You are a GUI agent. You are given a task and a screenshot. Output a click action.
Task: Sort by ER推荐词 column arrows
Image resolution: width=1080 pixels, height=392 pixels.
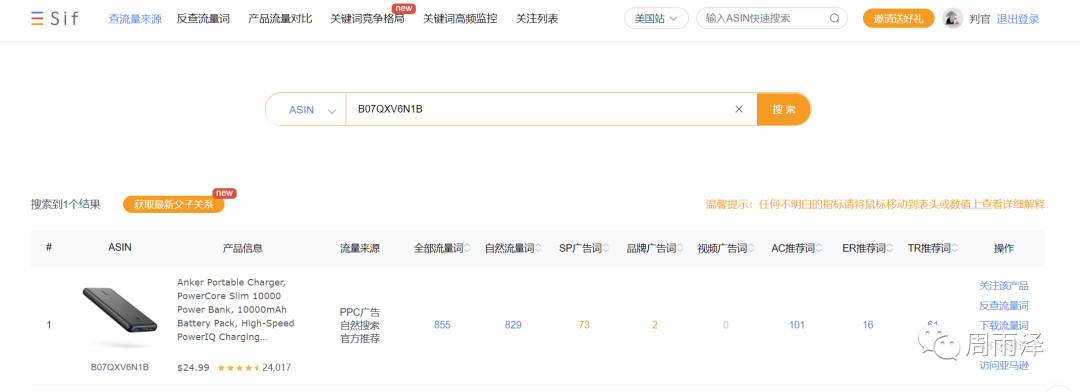890,248
